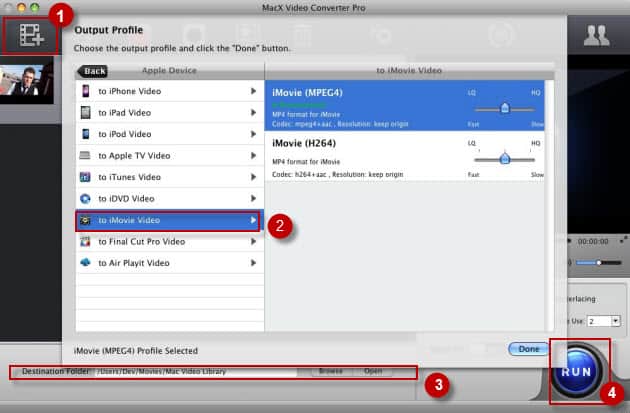Adjust the iMovie (H264) quality slider
This screenshot has width=630, height=413.
[x=505, y=159]
